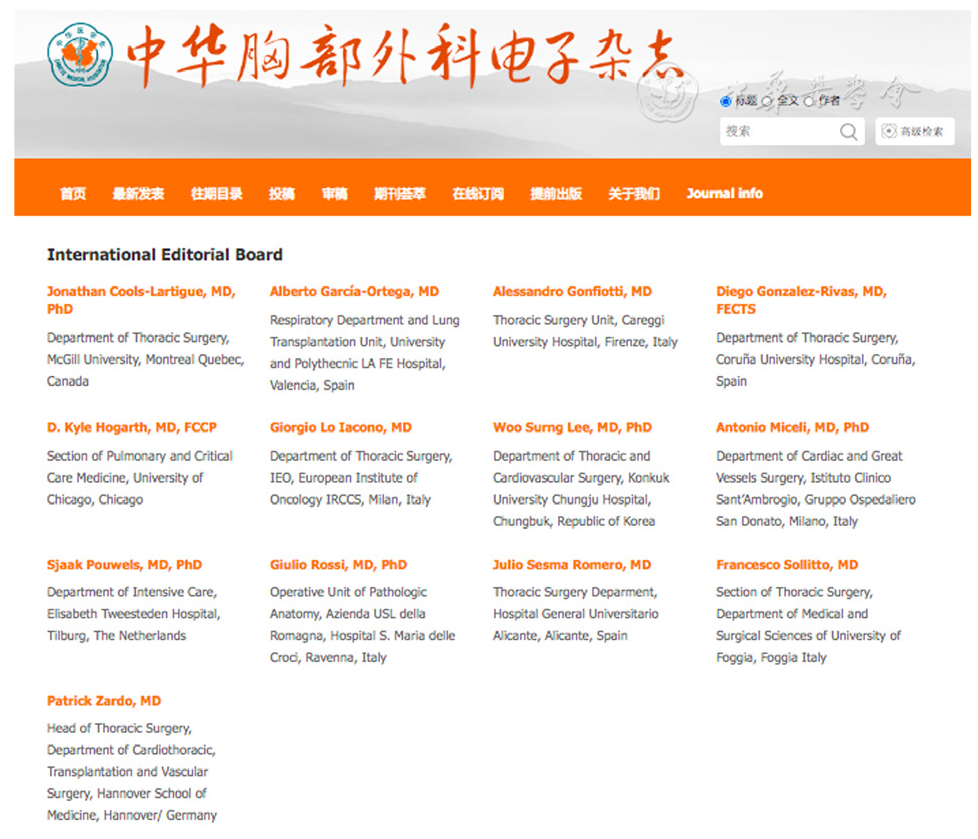
Task: Select the 标题 (title) radio button
Action: coord(726,102)
